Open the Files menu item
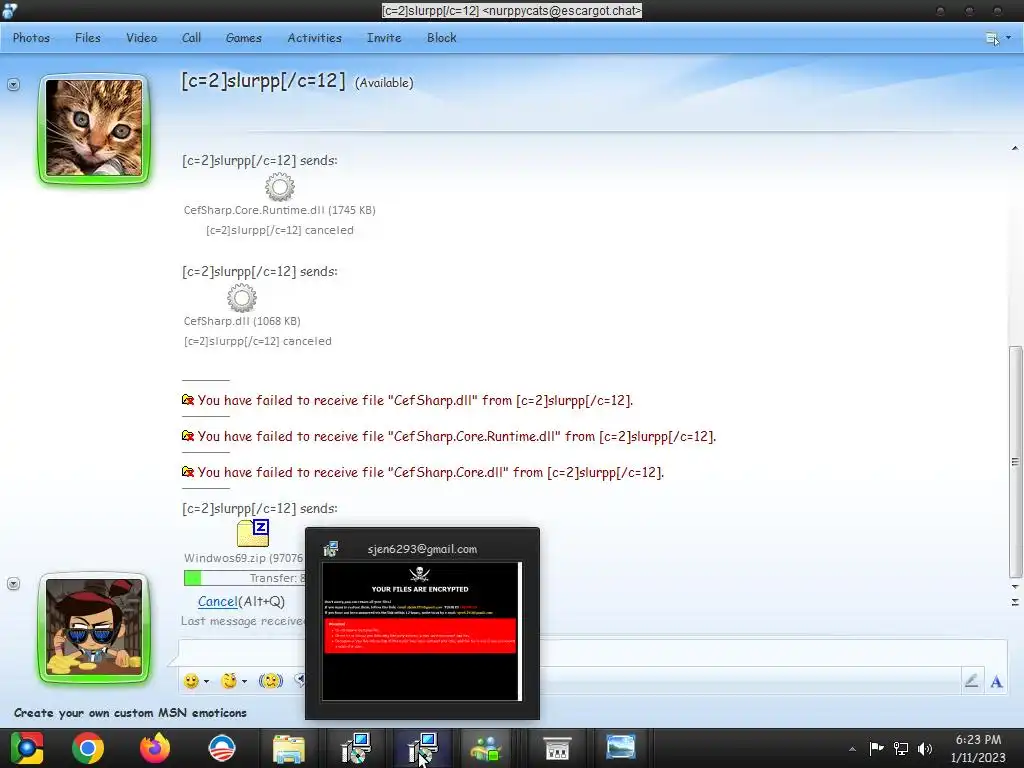 coord(88,38)
